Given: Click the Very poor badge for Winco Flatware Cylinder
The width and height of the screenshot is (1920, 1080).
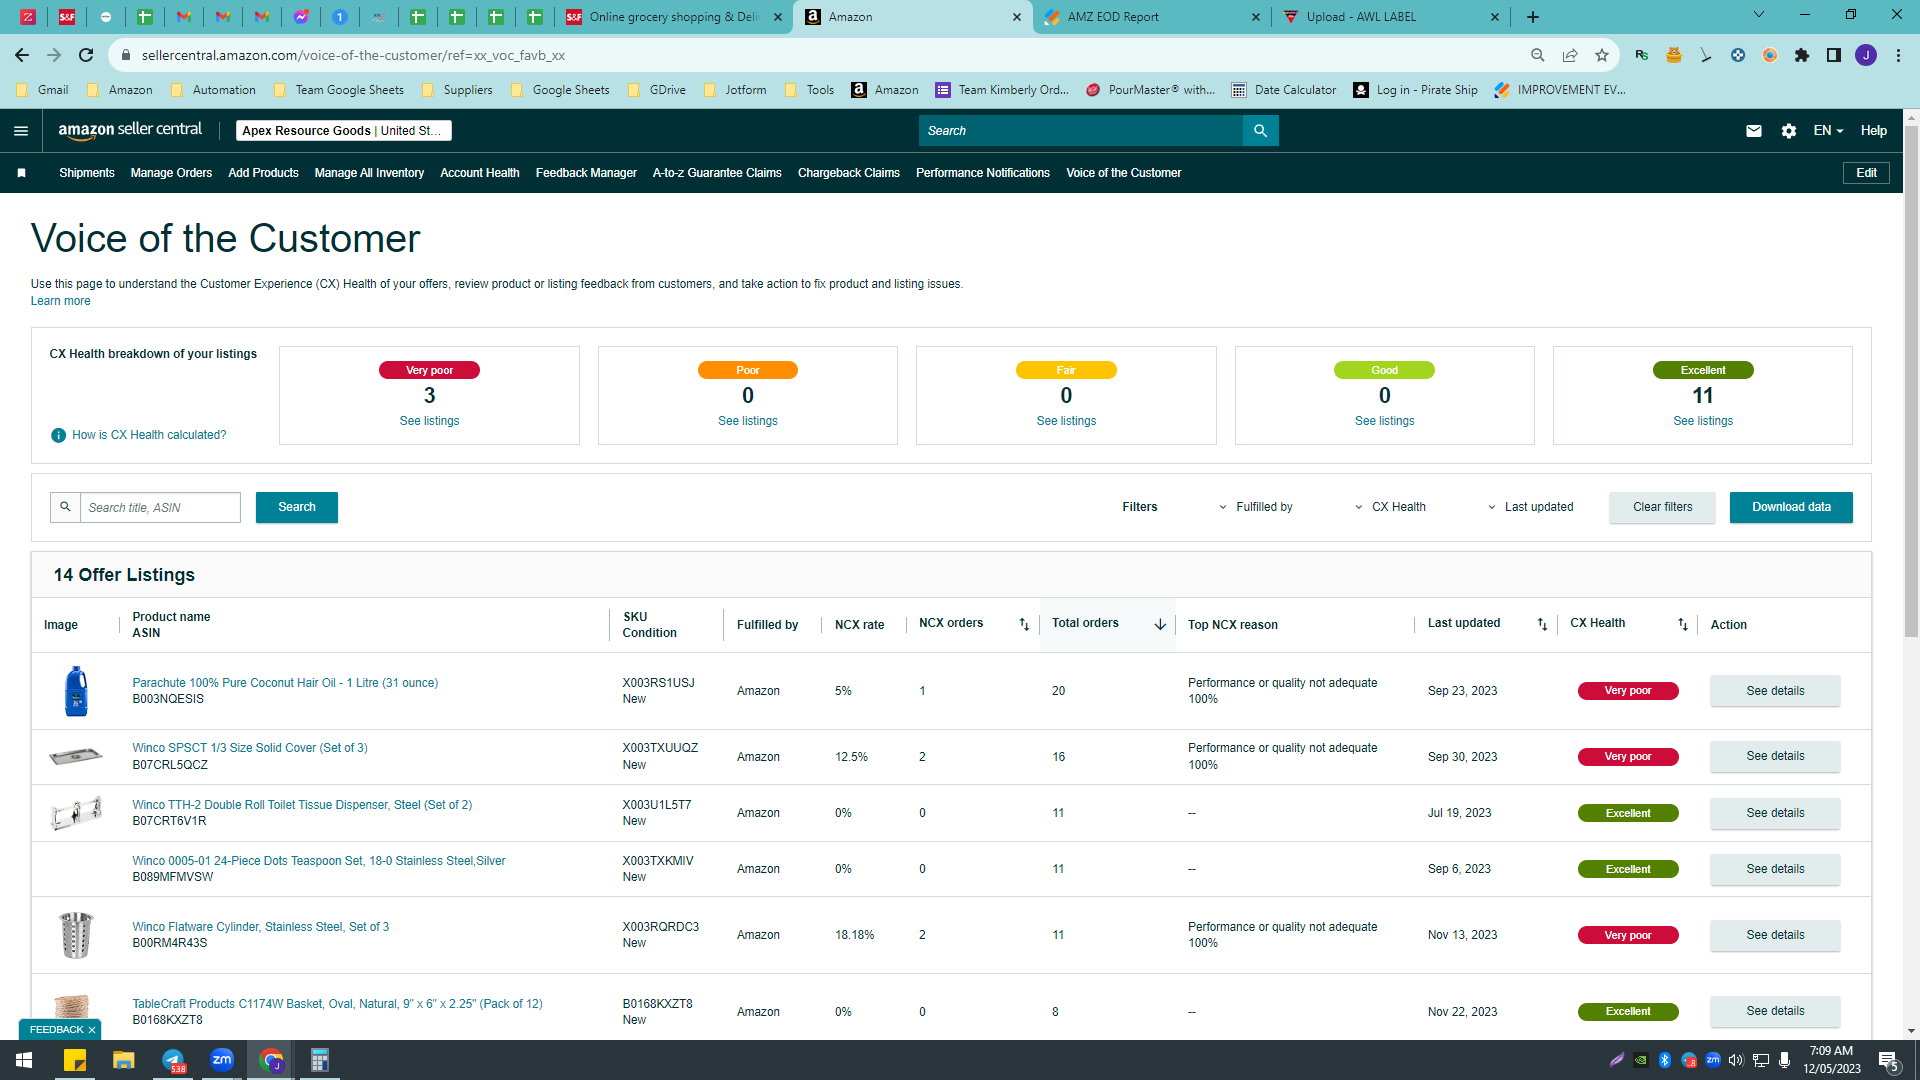Looking at the screenshot, I should (1628, 935).
